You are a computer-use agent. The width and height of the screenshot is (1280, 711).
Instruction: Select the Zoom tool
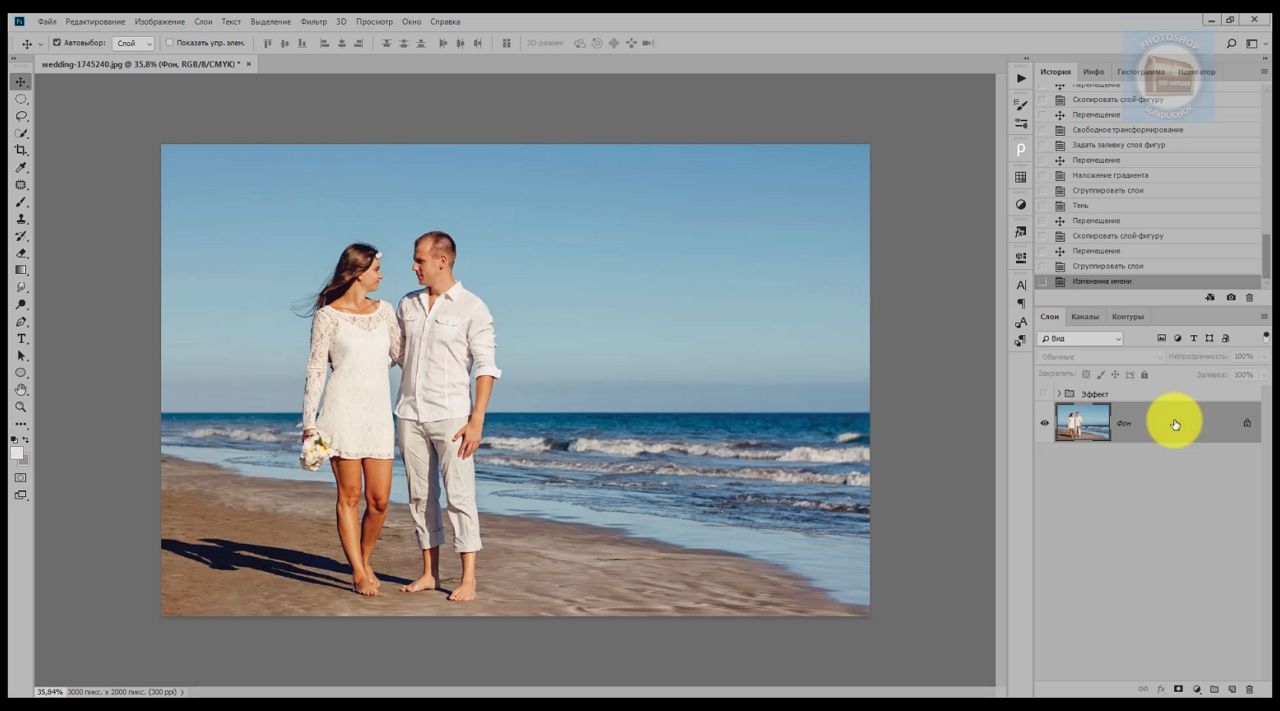pyautogui.click(x=21, y=407)
